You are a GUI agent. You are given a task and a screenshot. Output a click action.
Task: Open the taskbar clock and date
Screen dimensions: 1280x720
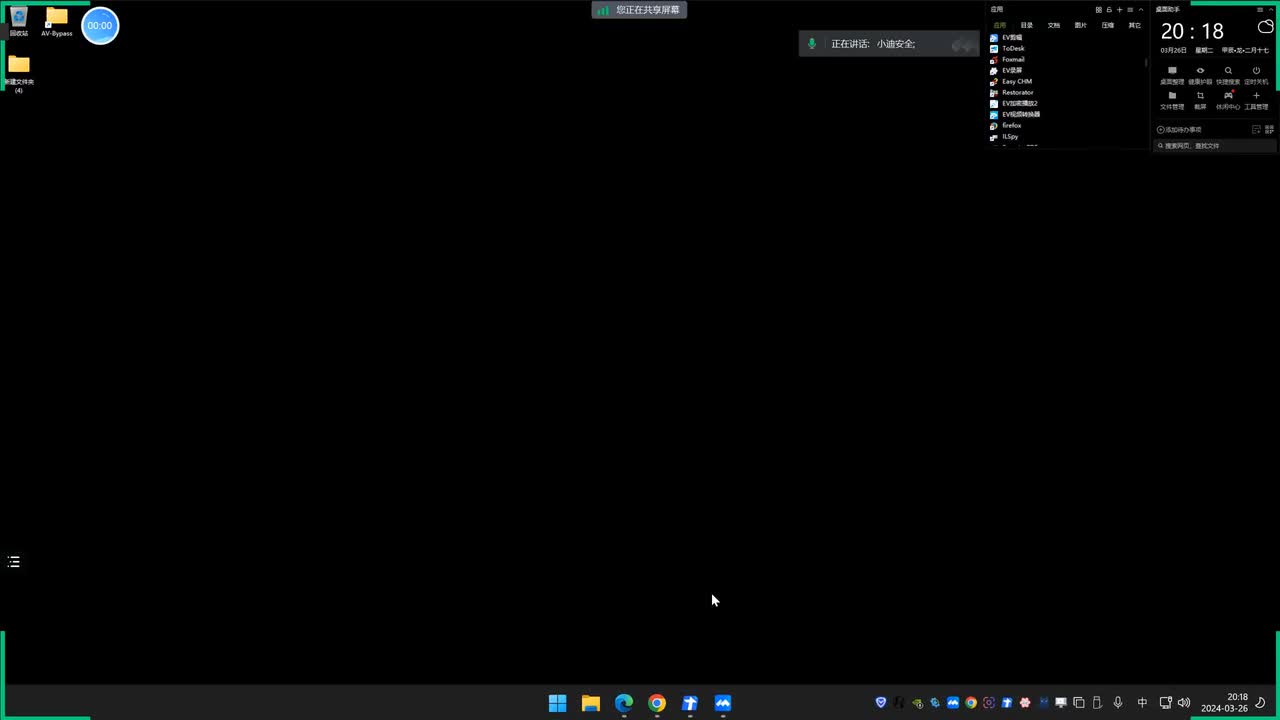(x=1225, y=703)
